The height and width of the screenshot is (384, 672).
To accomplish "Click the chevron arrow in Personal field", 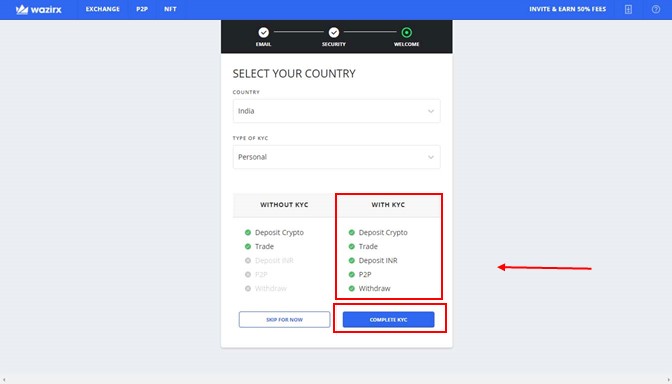I will [431, 157].
